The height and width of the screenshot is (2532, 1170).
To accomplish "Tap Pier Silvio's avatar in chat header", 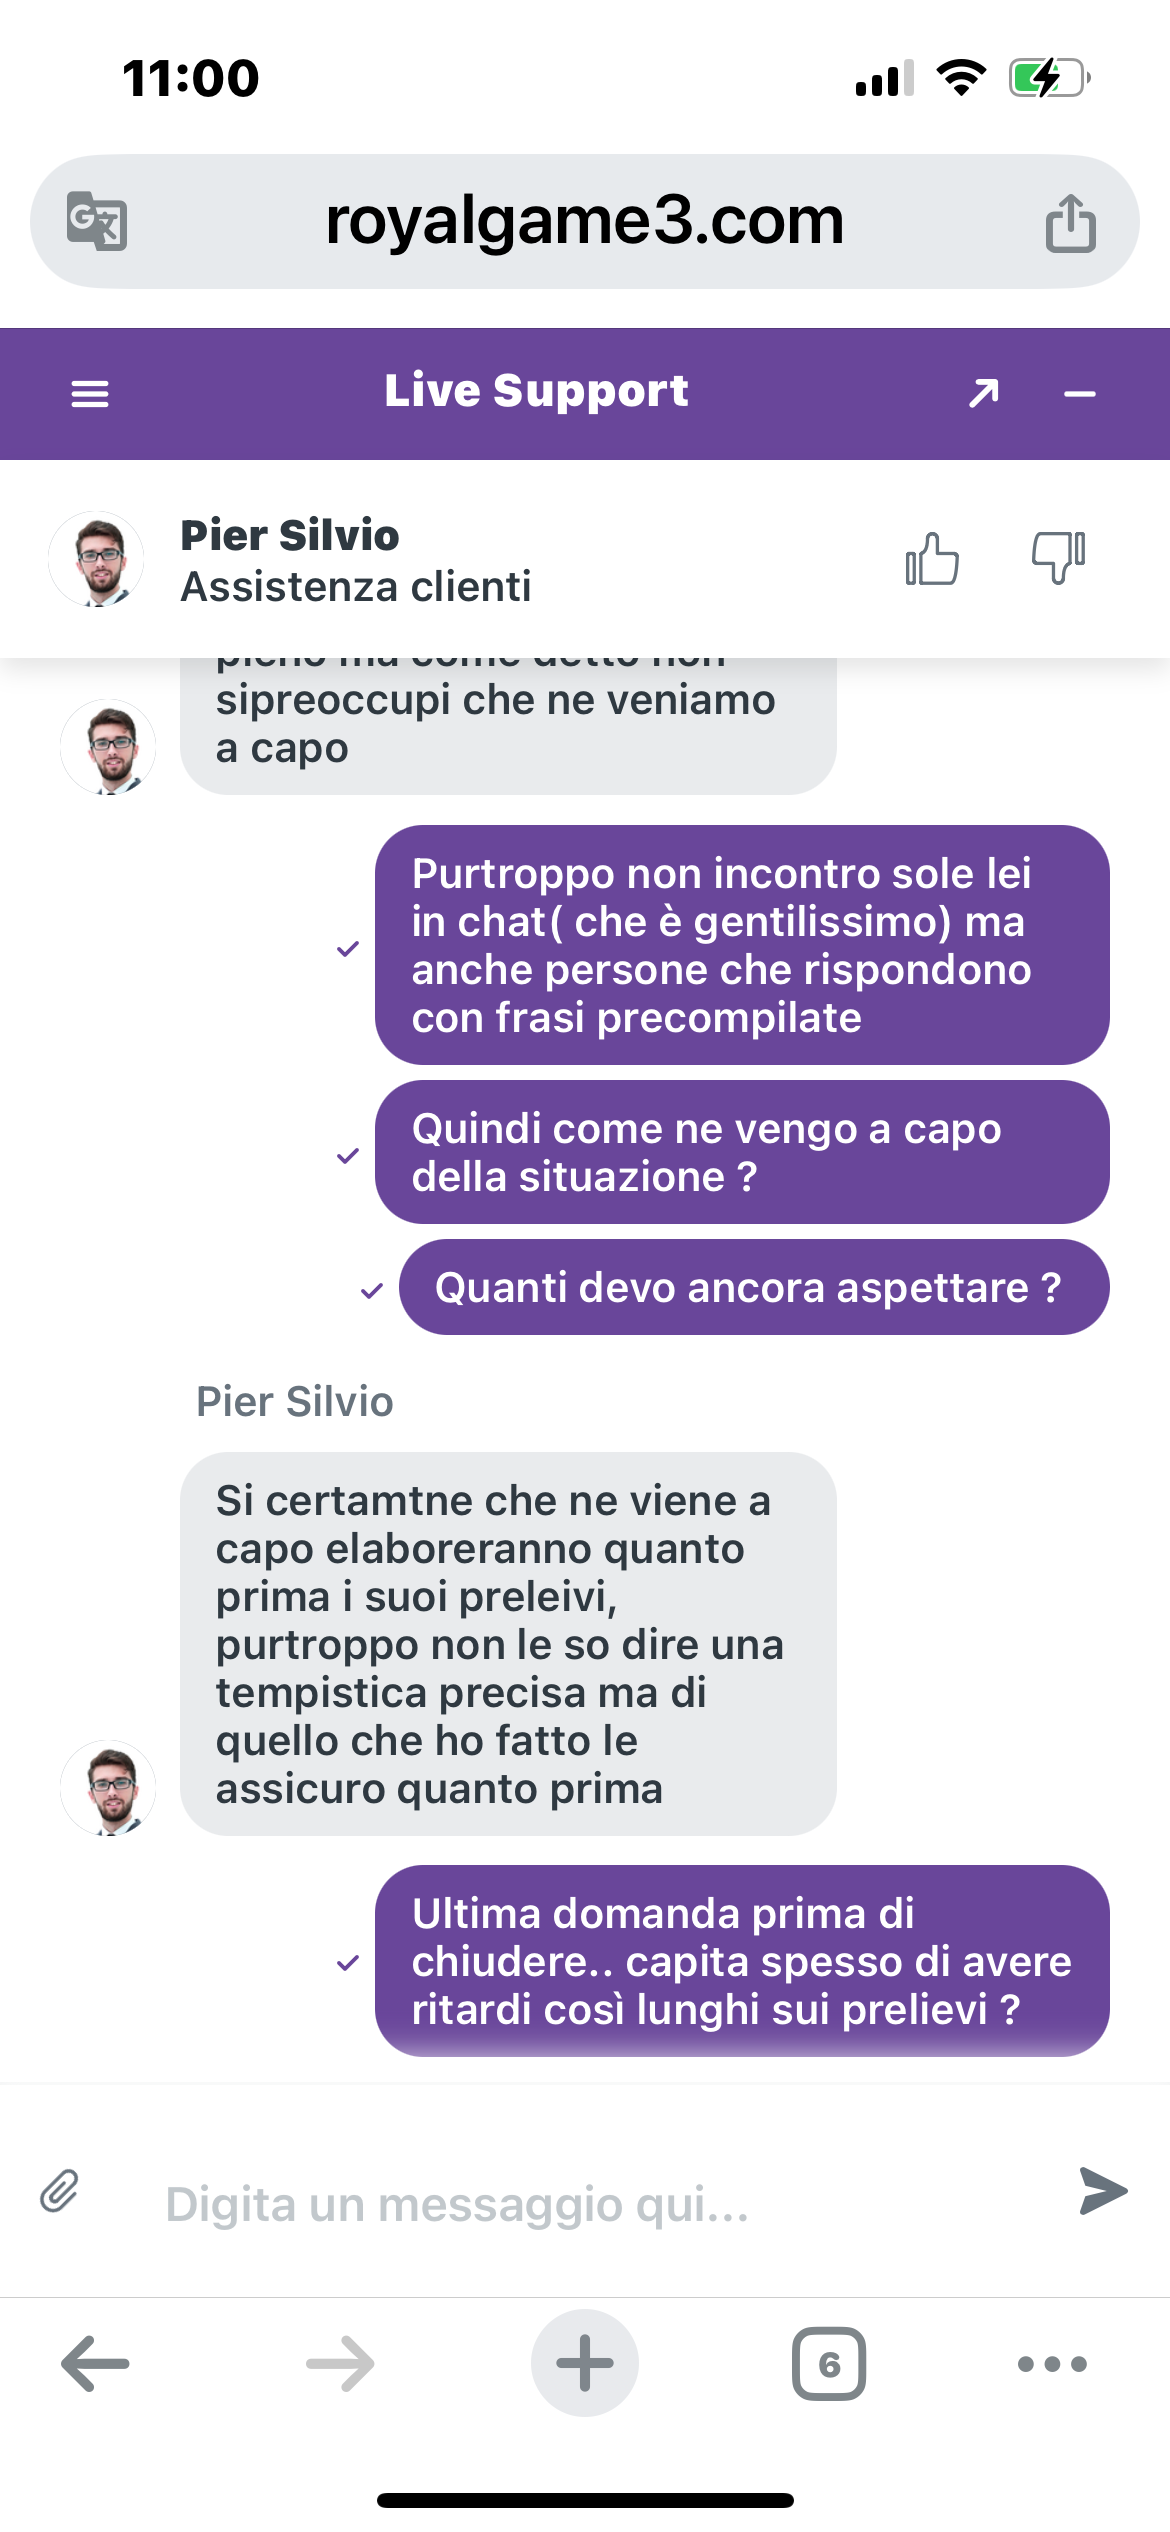I will [96, 559].
